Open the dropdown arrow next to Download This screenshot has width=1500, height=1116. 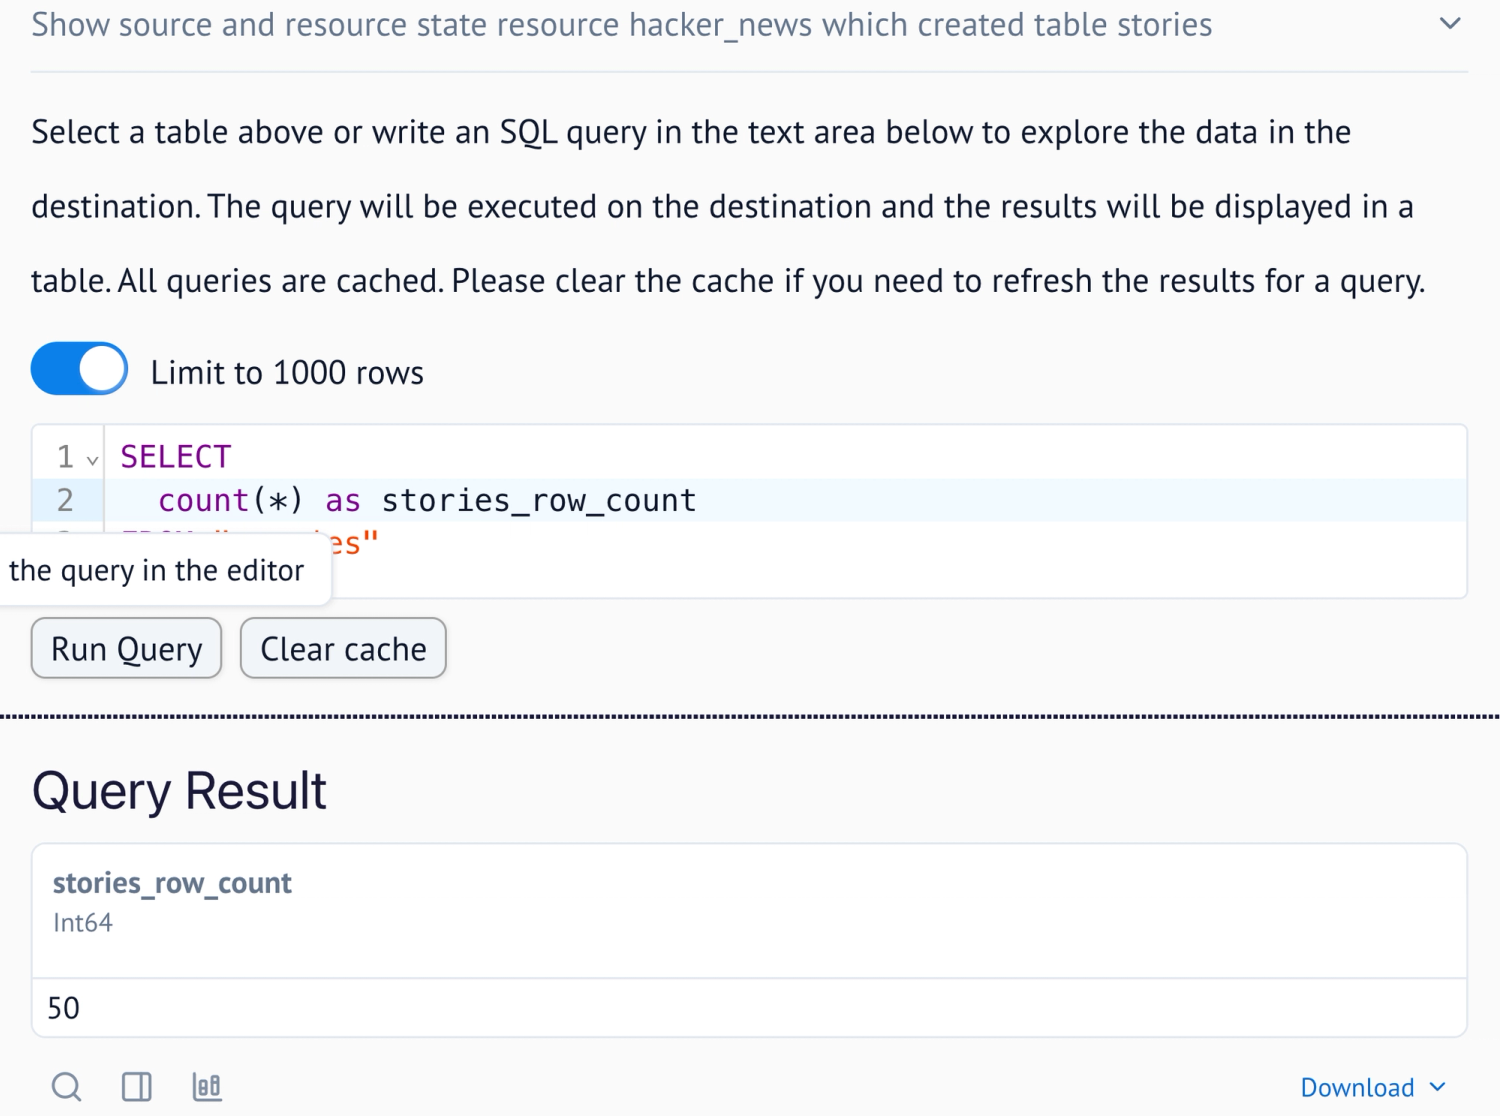pyautogui.click(x=1438, y=1087)
